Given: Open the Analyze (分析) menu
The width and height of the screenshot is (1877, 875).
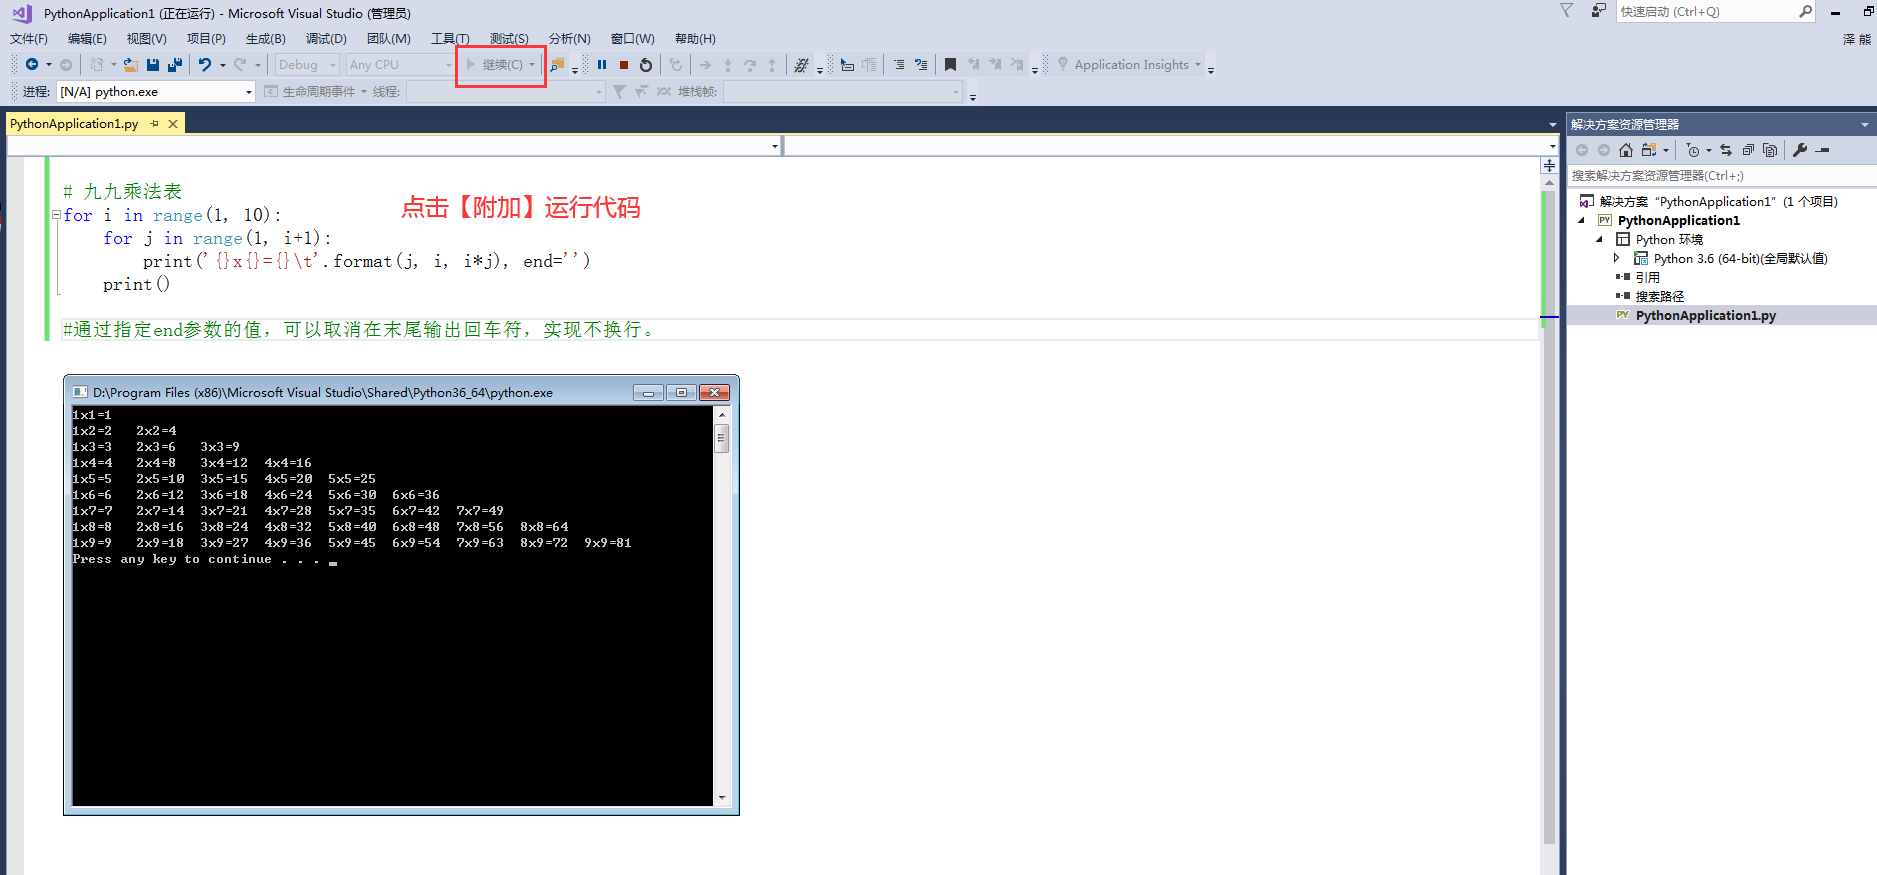Looking at the screenshot, I should 570,39.
